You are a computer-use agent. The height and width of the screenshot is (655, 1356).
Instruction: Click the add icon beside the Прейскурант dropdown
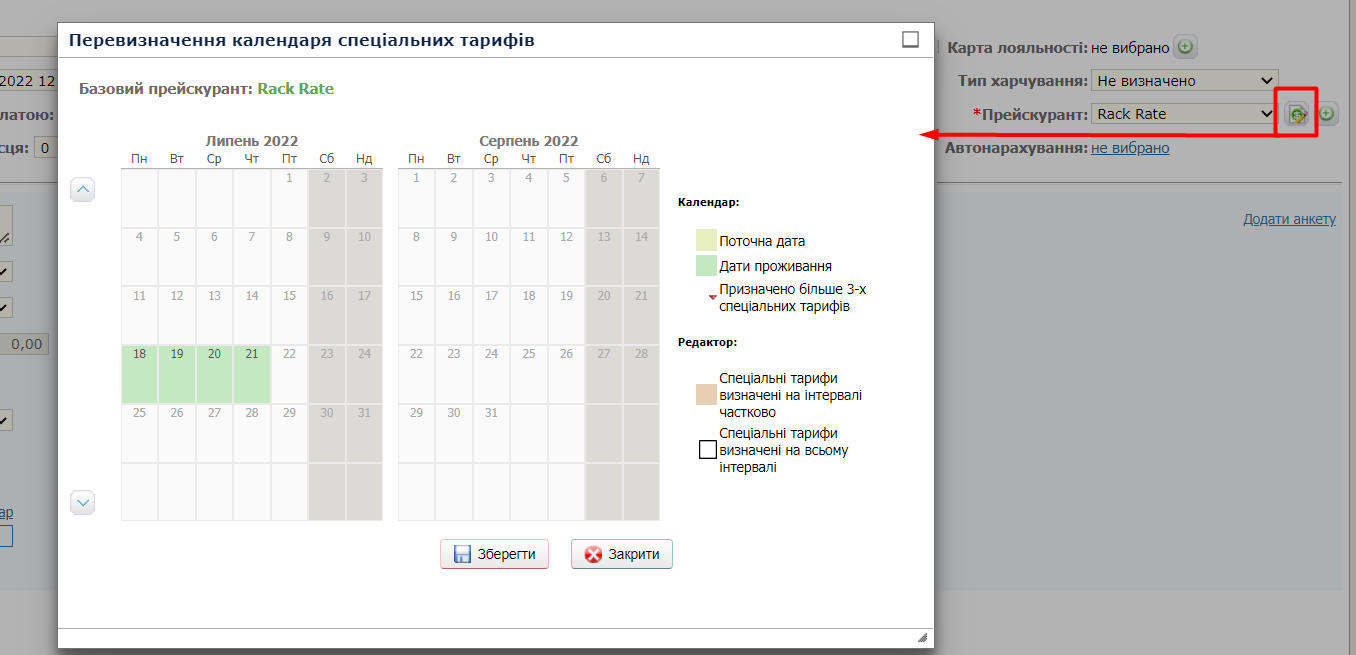click(x=1326, y=114)
